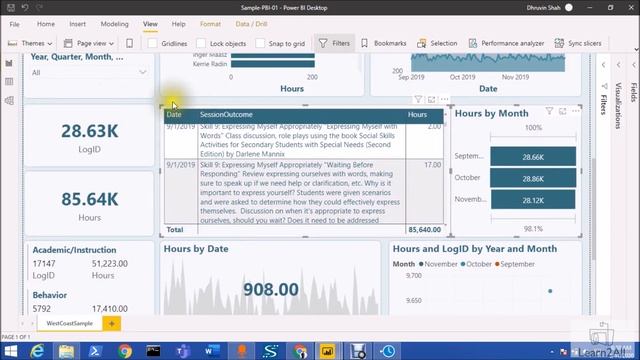Click the September legend item
640x360 pixels.
[514, 264]
